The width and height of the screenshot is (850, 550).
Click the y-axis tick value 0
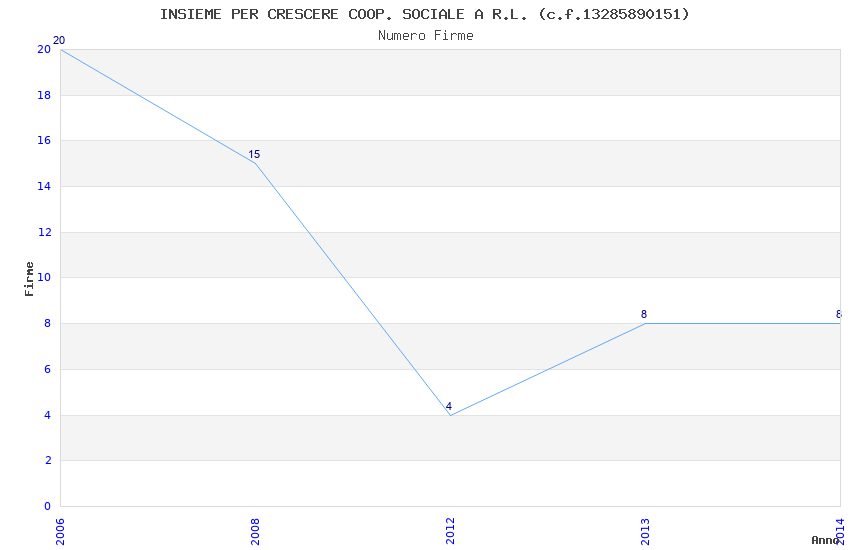(48, 507)
